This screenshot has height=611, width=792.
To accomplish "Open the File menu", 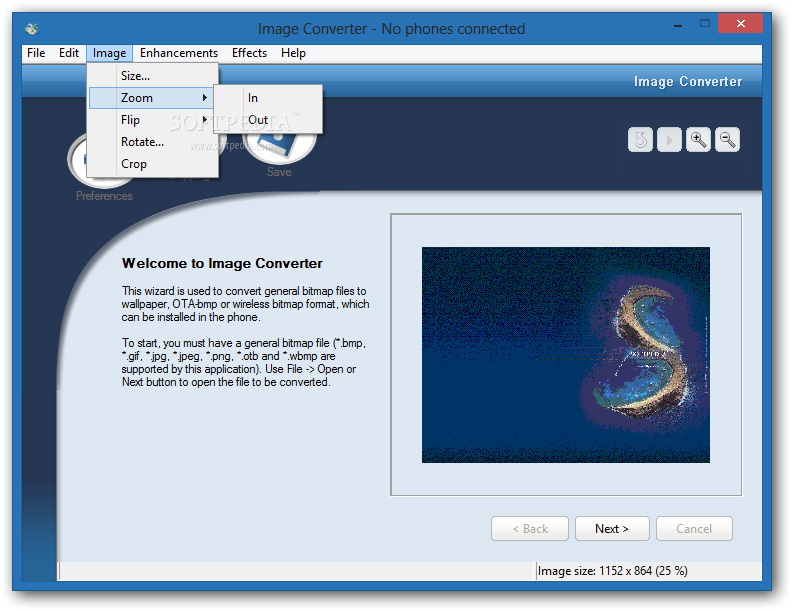I will pyautogui.click(x=36, y=53).
